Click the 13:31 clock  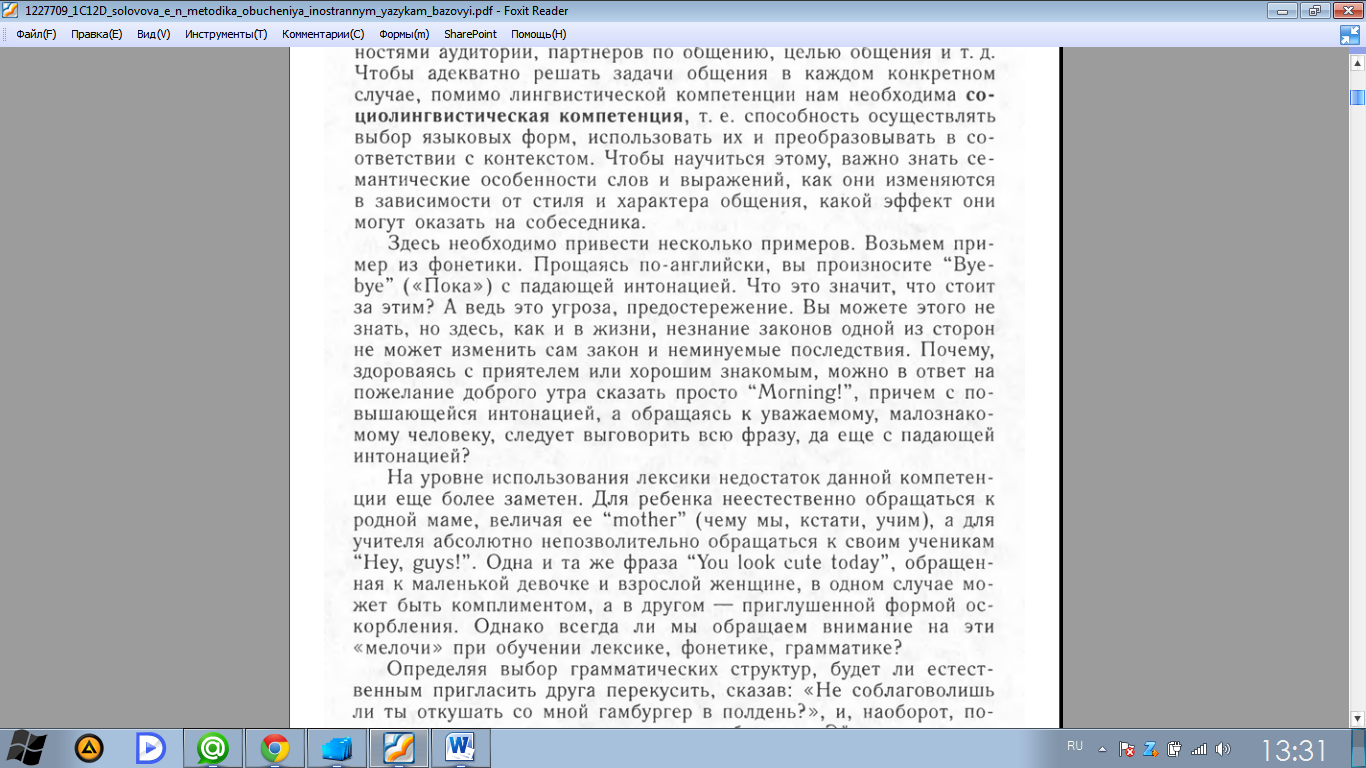point(1294,749)
